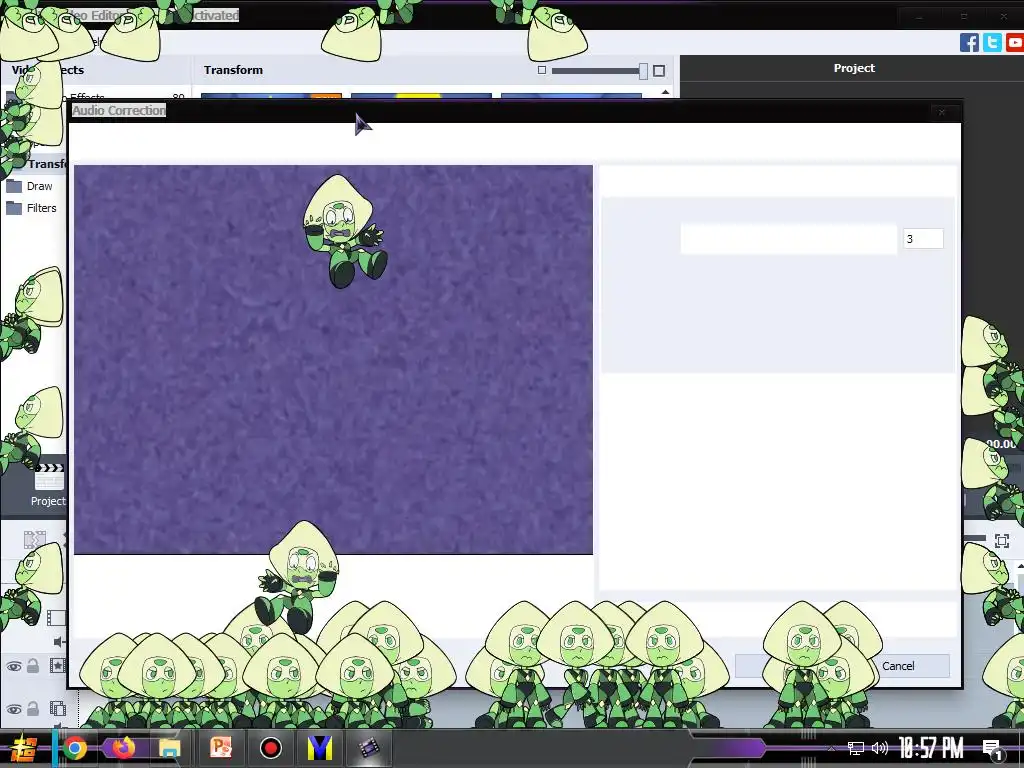Screen dimensions: 1024x768
Task: Toggle visibility eye of the overlay track
Action: [x=14, y=709]
